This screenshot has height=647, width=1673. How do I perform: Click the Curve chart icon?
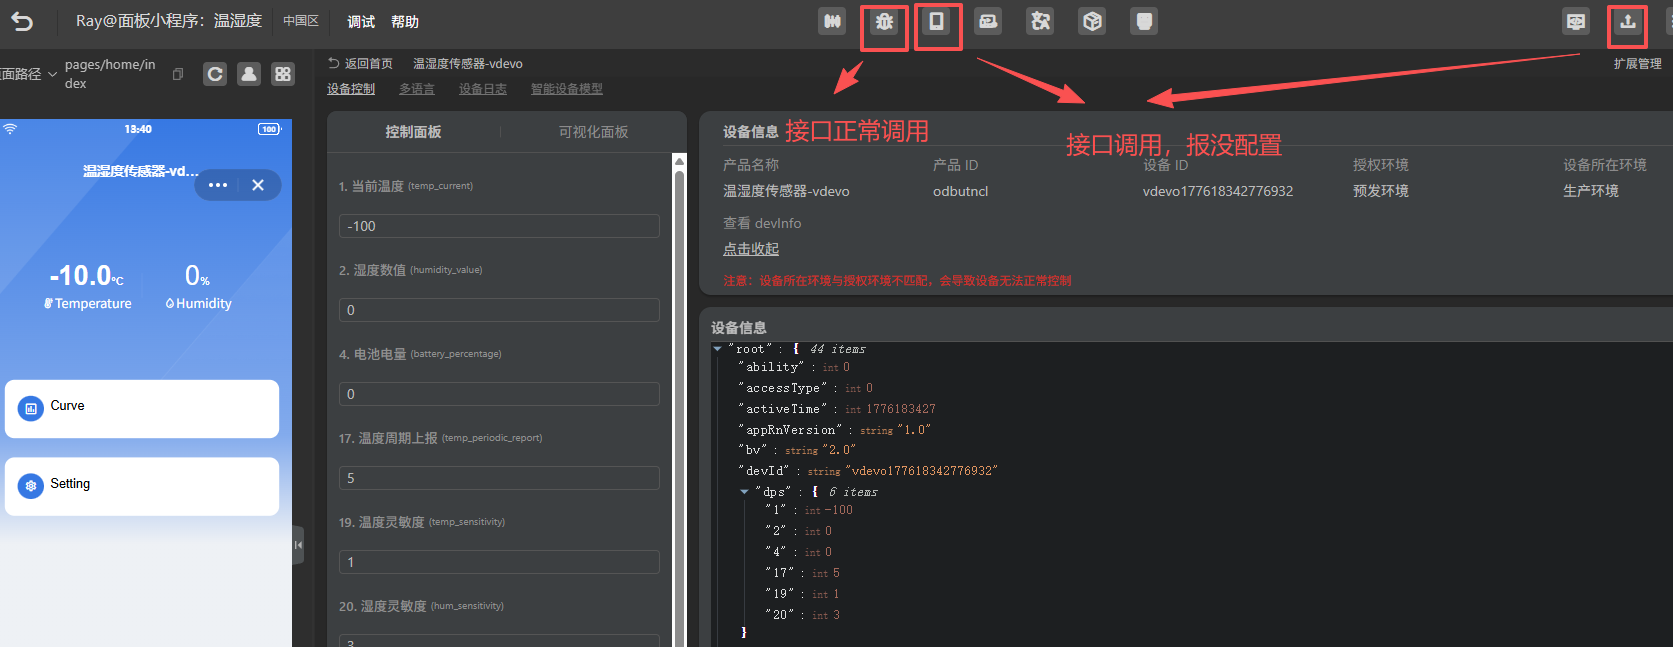pos(31,408)
